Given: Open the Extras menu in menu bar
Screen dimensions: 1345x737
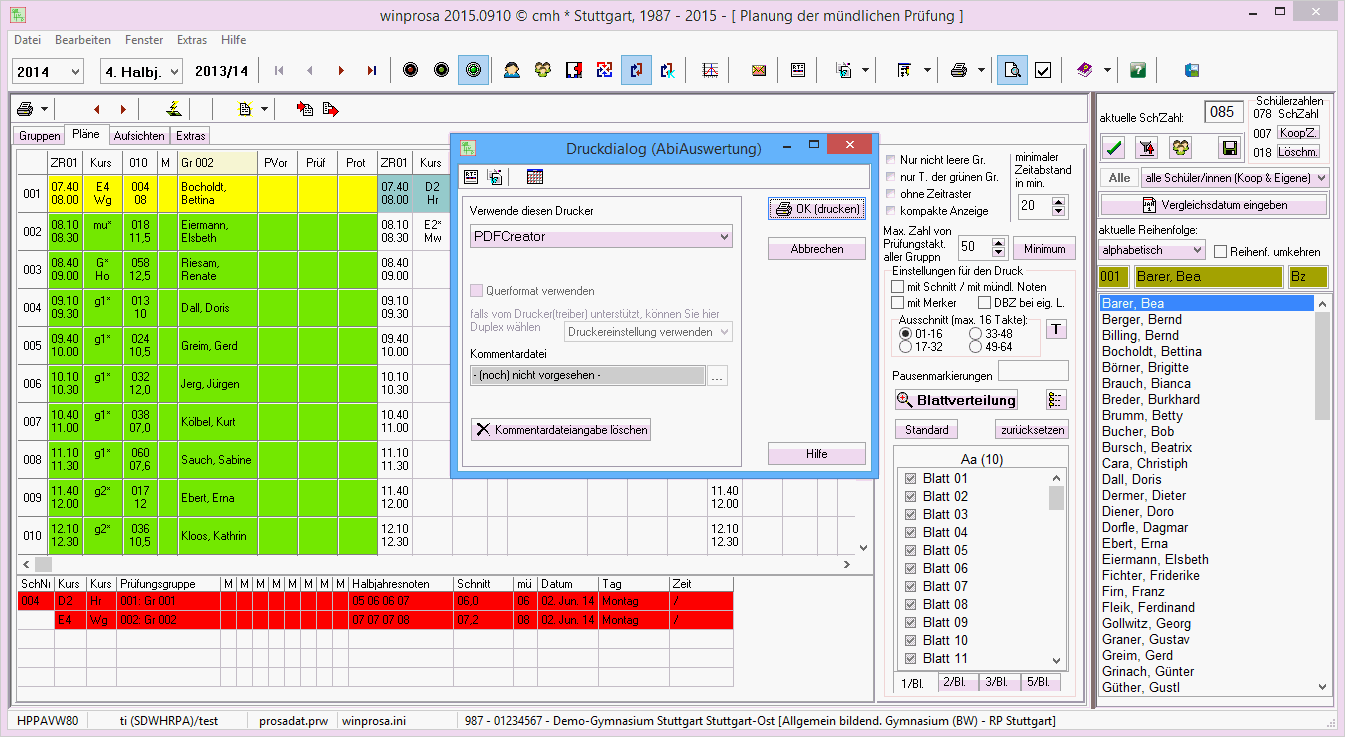Looking at the screenshot, I should pyautogui.click(x=191, y=40).
